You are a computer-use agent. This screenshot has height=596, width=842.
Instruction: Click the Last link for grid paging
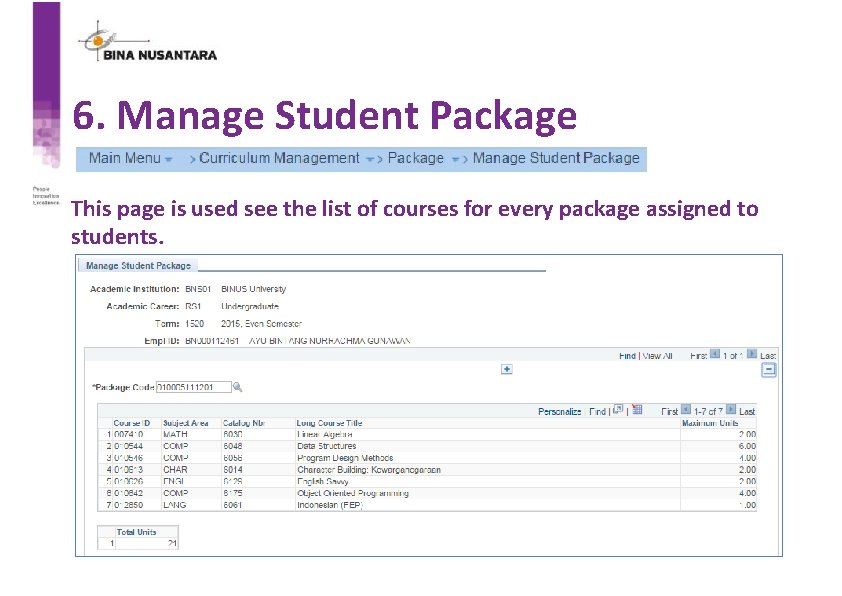pos(748,410)
